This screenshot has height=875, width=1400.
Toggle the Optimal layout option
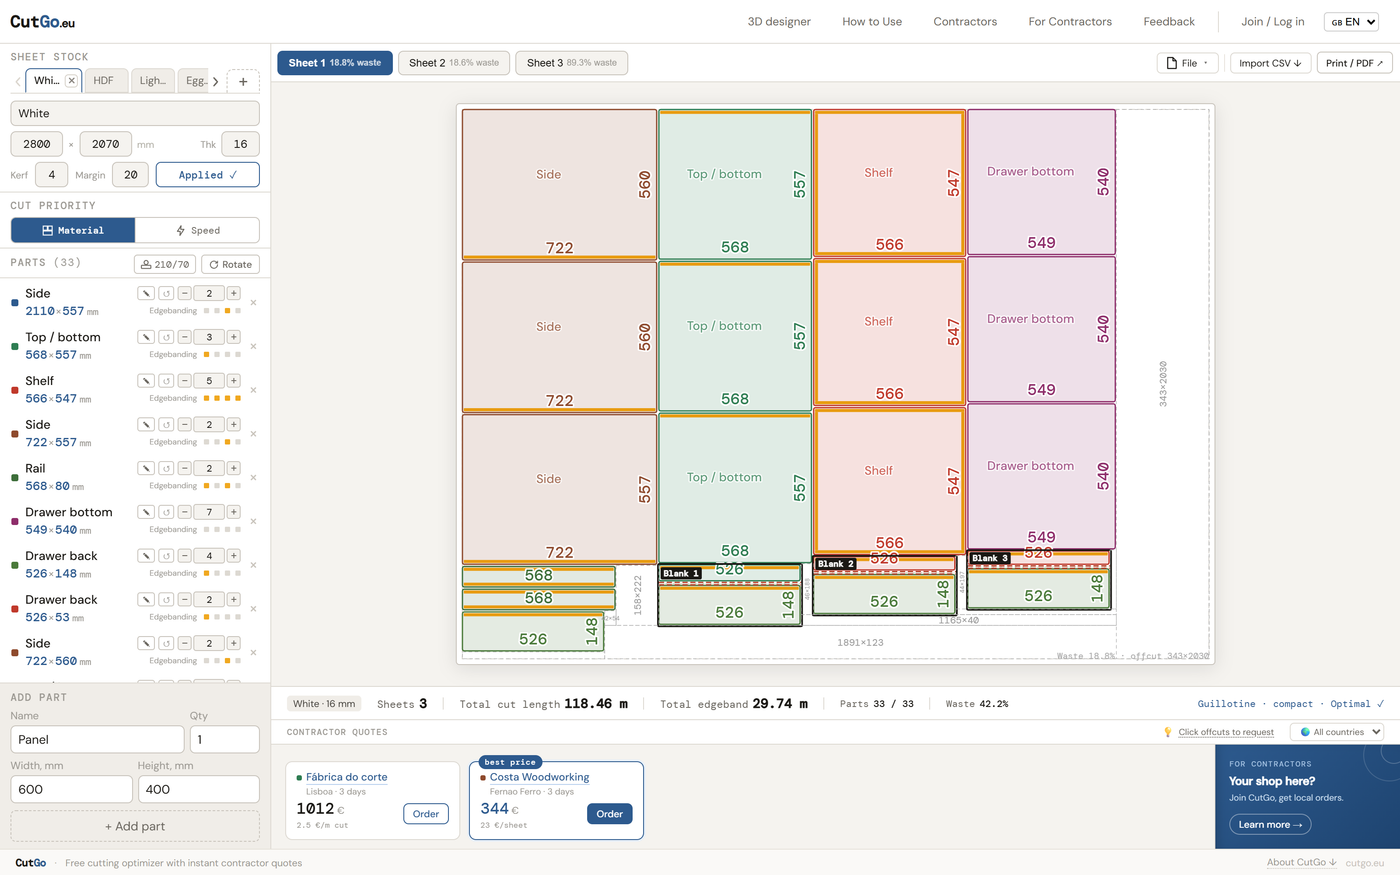point(1357,704)
